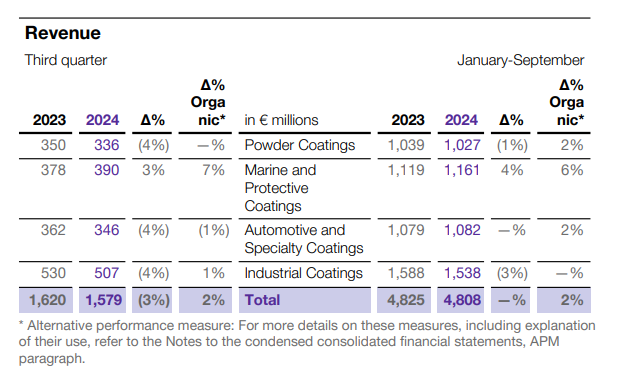This screenshot has height=390, width=620.
Task: Click the Revenue table heading
Action: [62, 33]
